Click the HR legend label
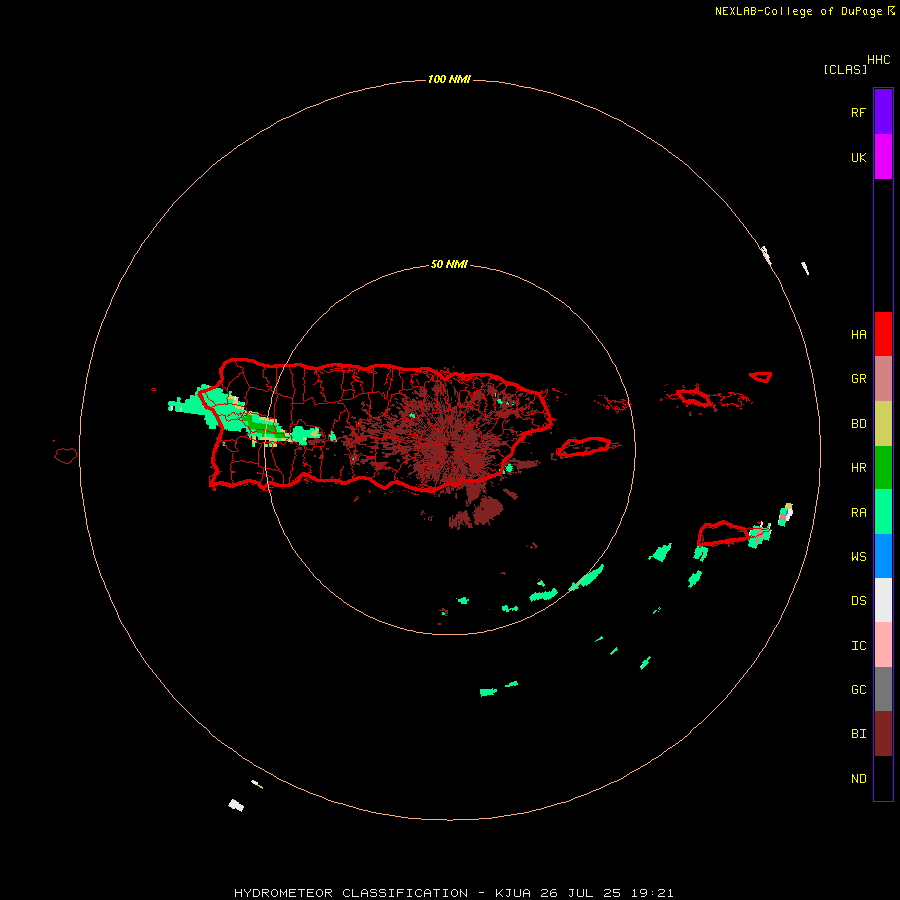The width and height of the screenshot is (900, 900). point(858,468)
